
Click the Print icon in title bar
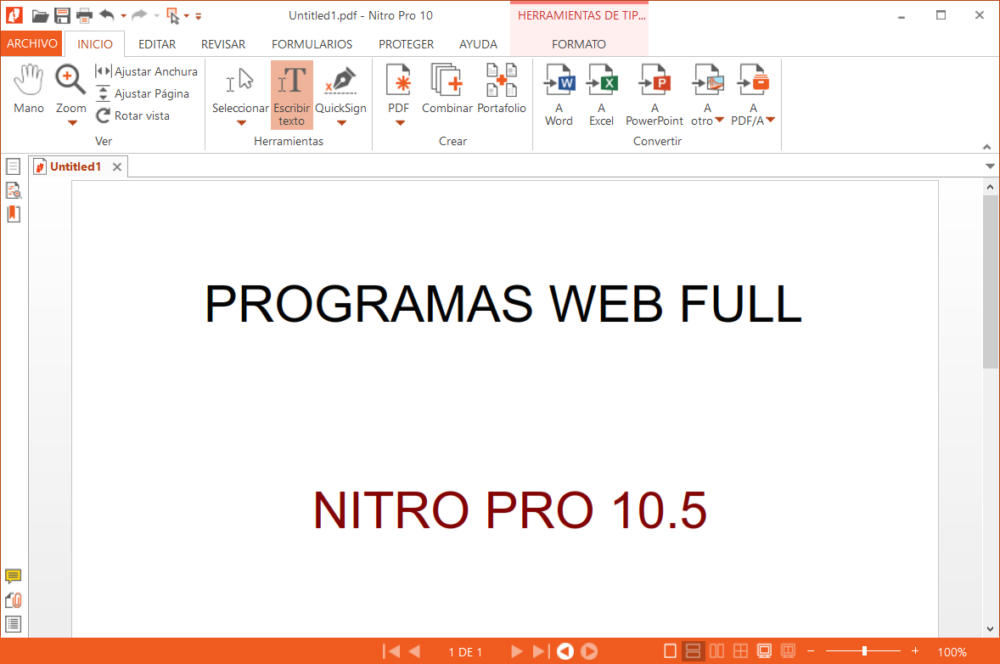tap(84, 15)
